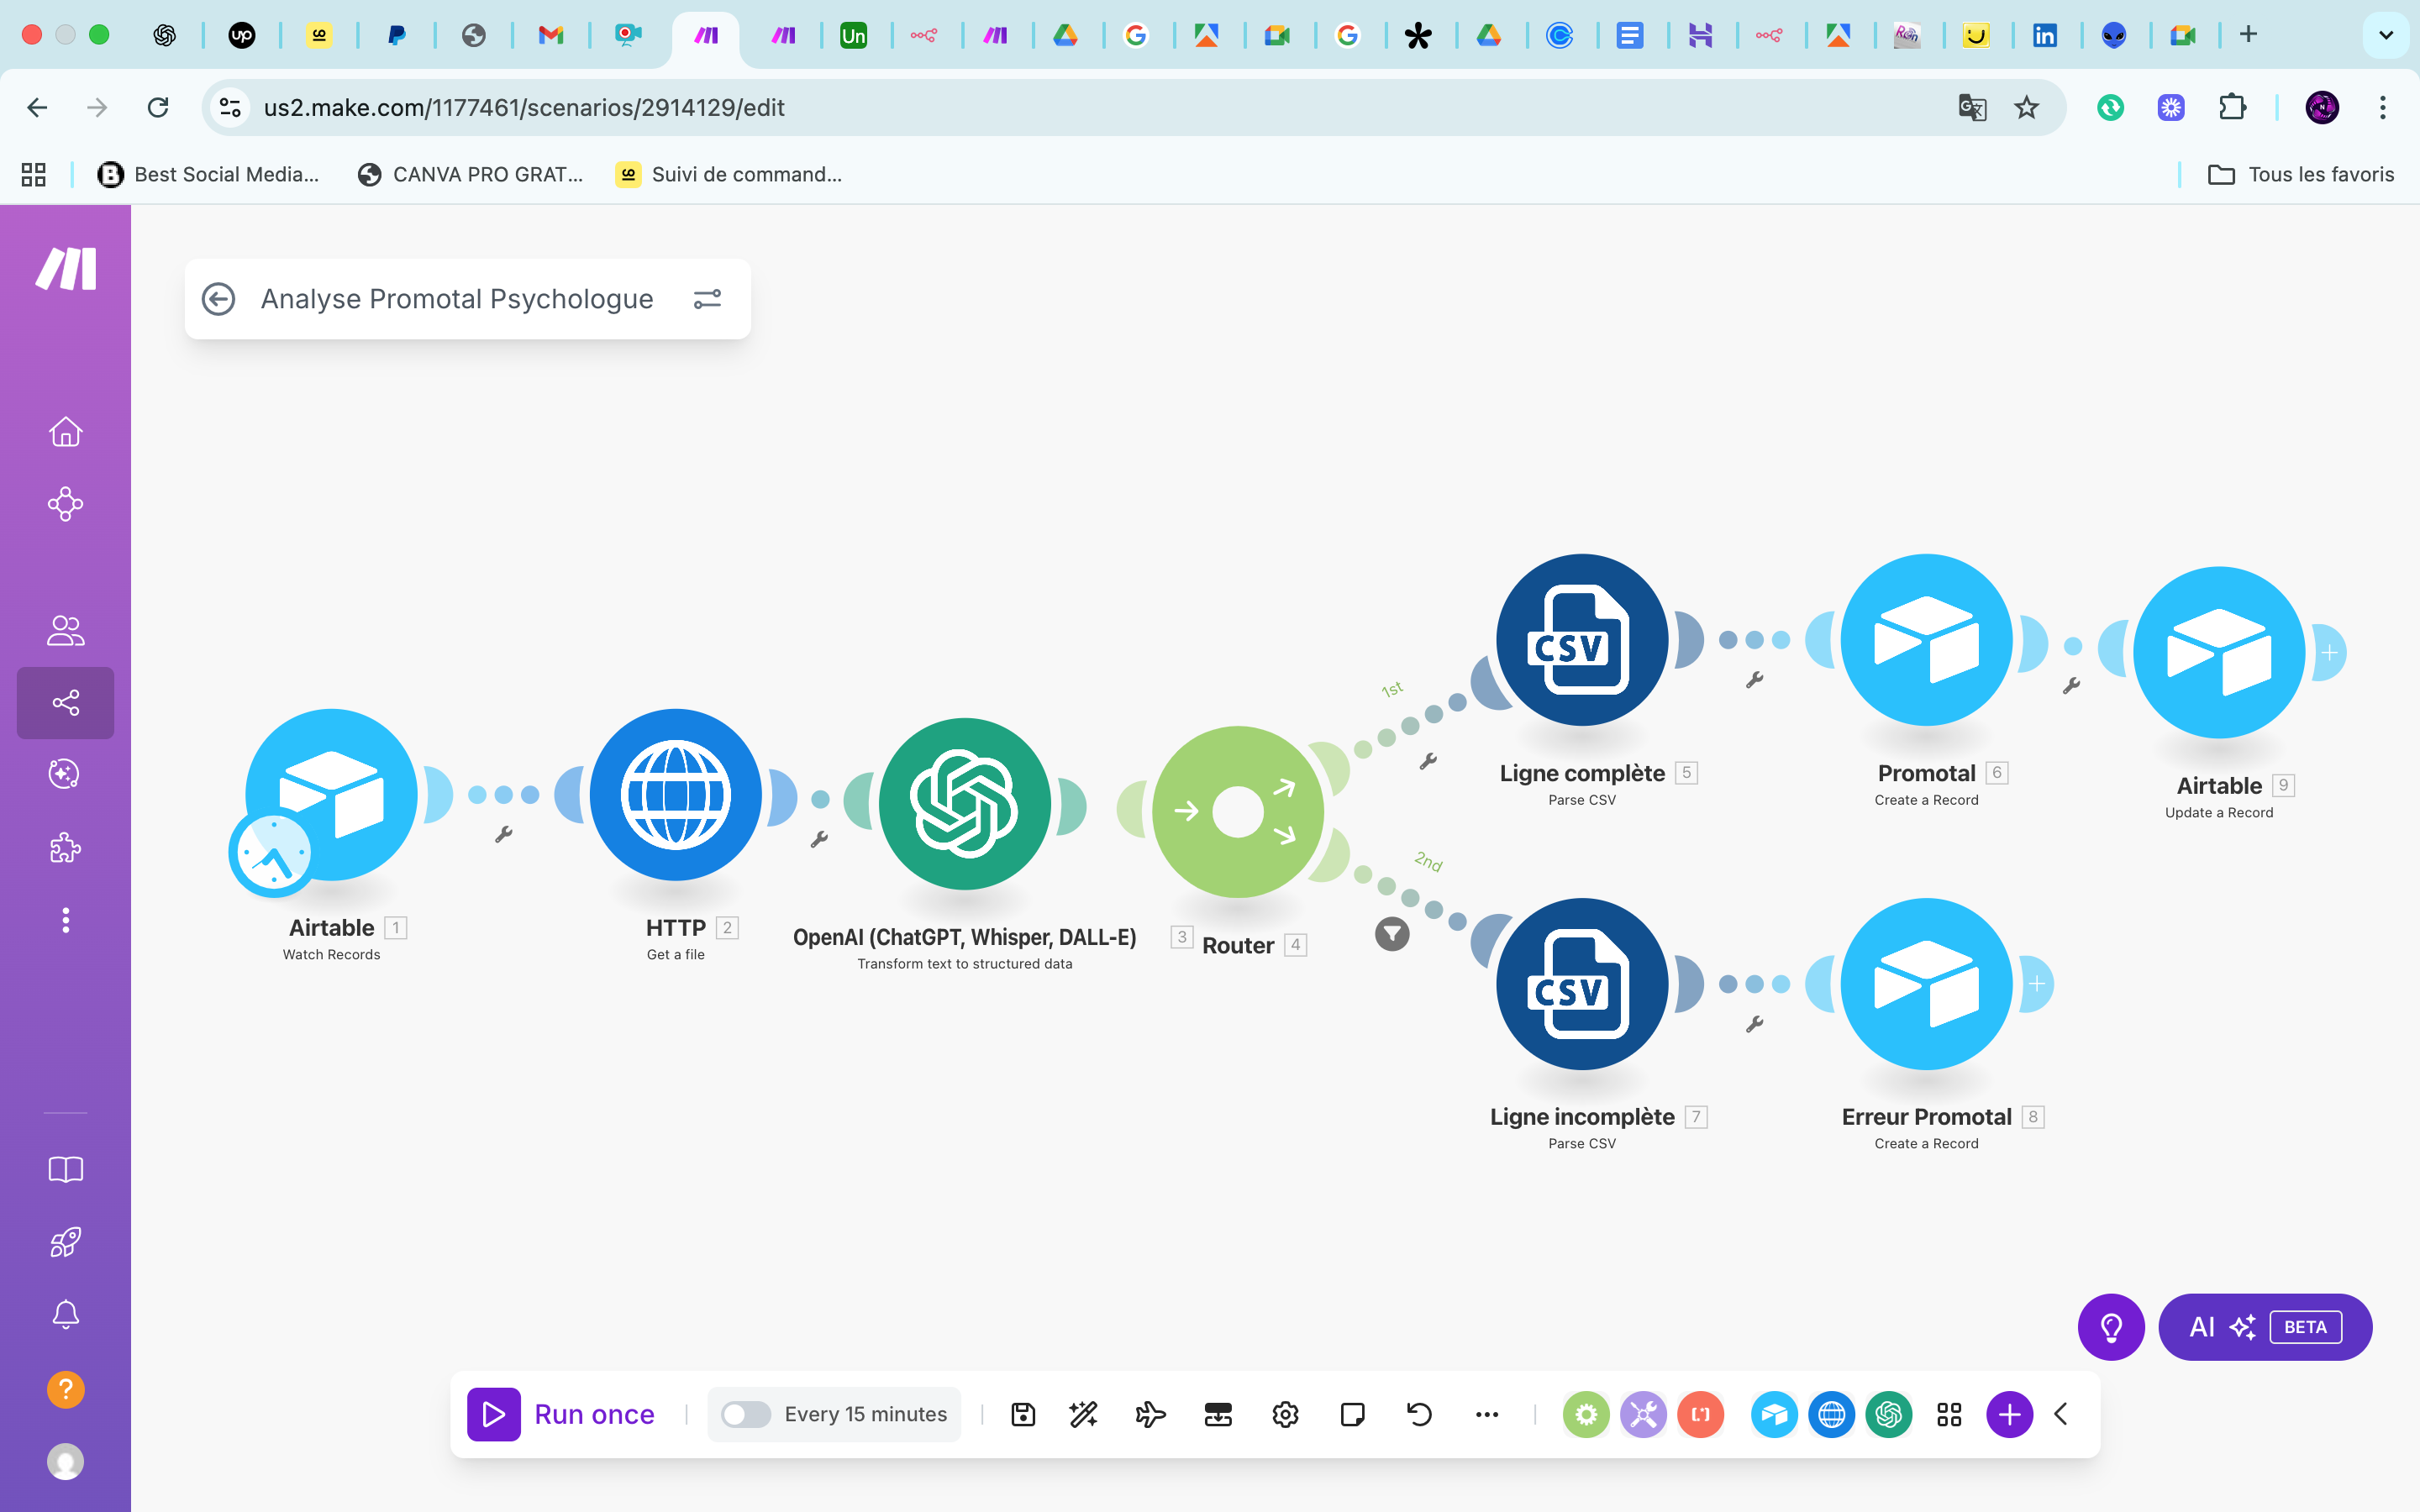Click the explain flow airplane icon
The height and width of the screenshot is (1512, 2420).
coord(1150,1414)
